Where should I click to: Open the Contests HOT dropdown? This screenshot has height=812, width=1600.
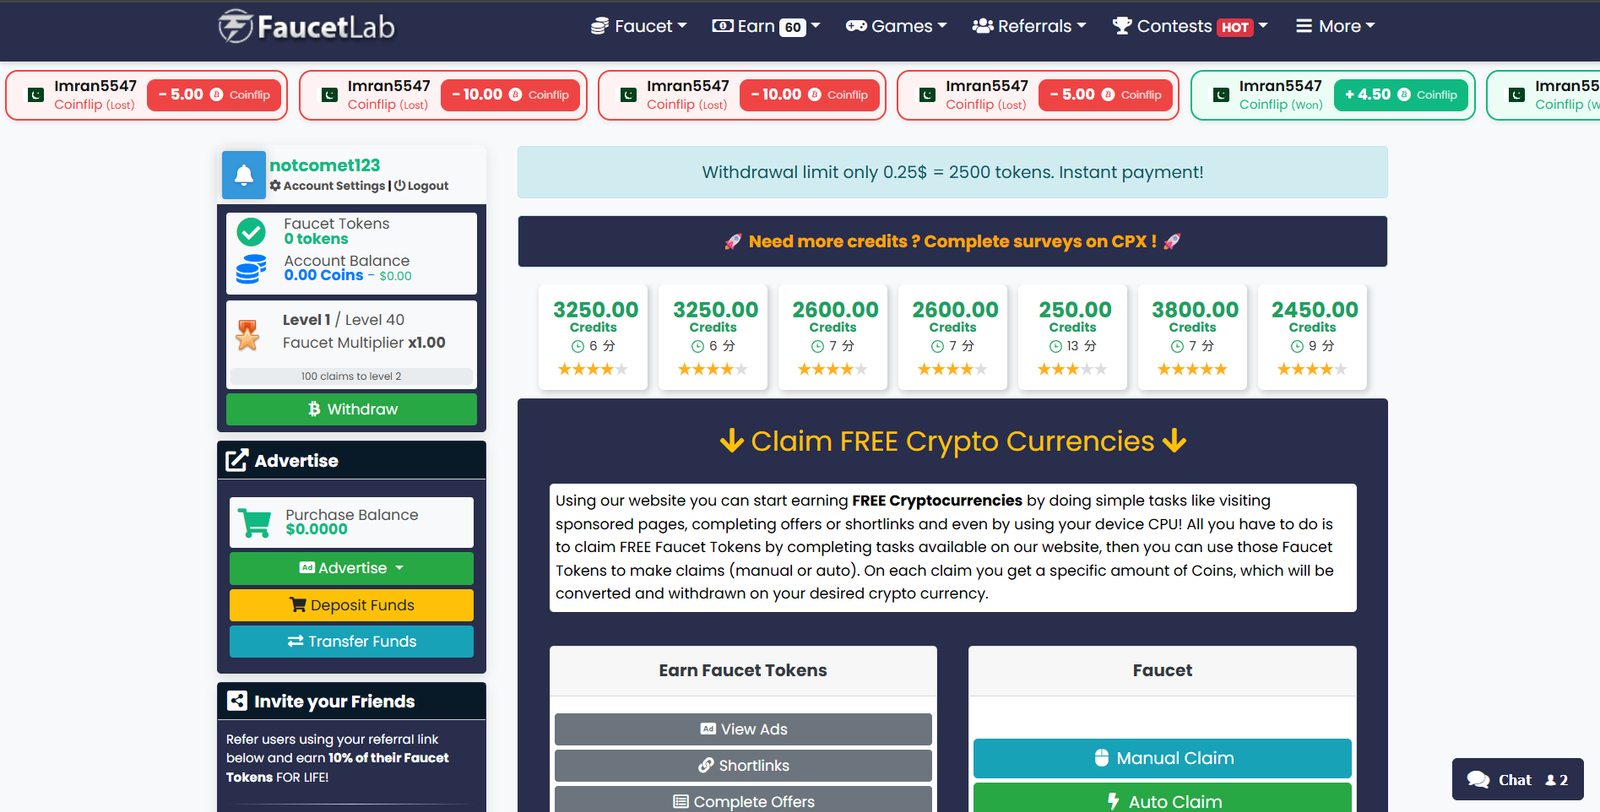click(1190, 26)
